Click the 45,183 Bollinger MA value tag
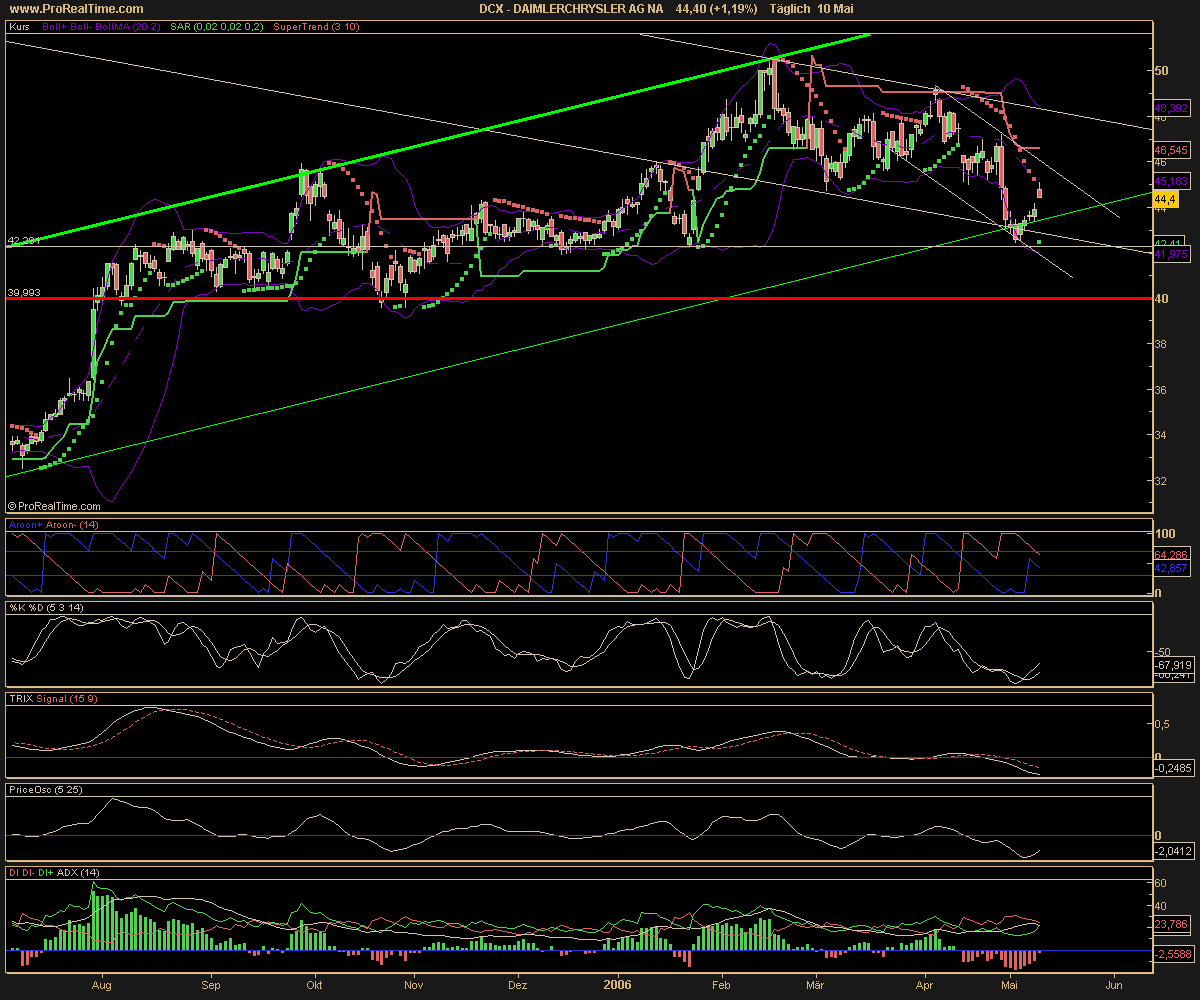This screenshot has height=1000, width=1200. coord(1171,181)
